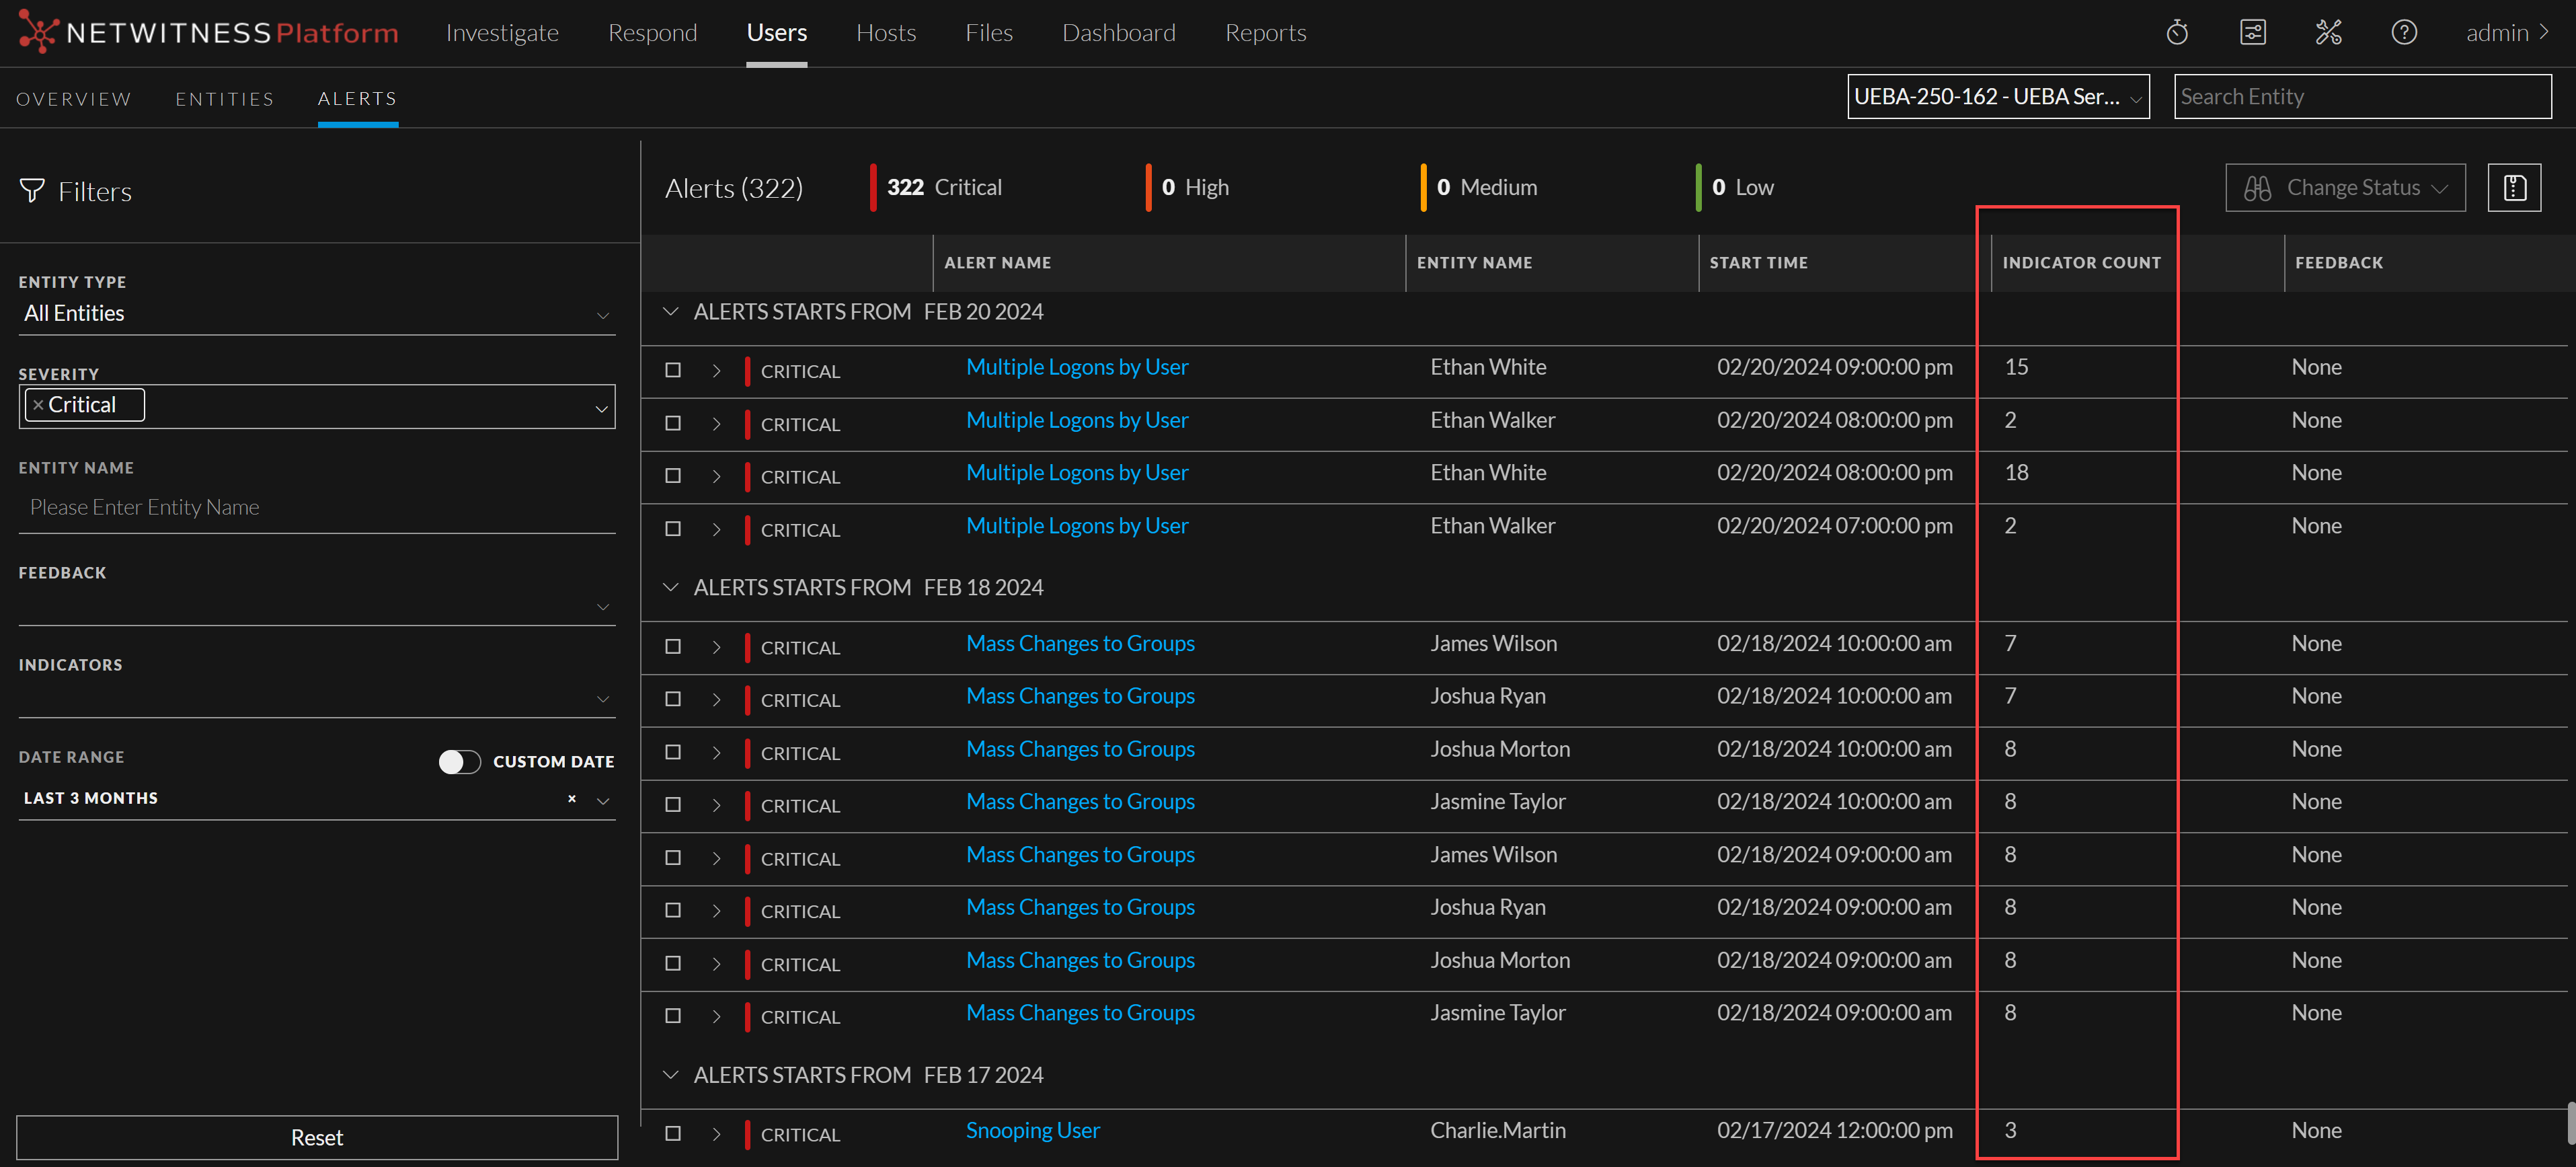Open the Entity Type All Entities dropdown
This screenshot has height=1167, width=2576.
point(316,314)
